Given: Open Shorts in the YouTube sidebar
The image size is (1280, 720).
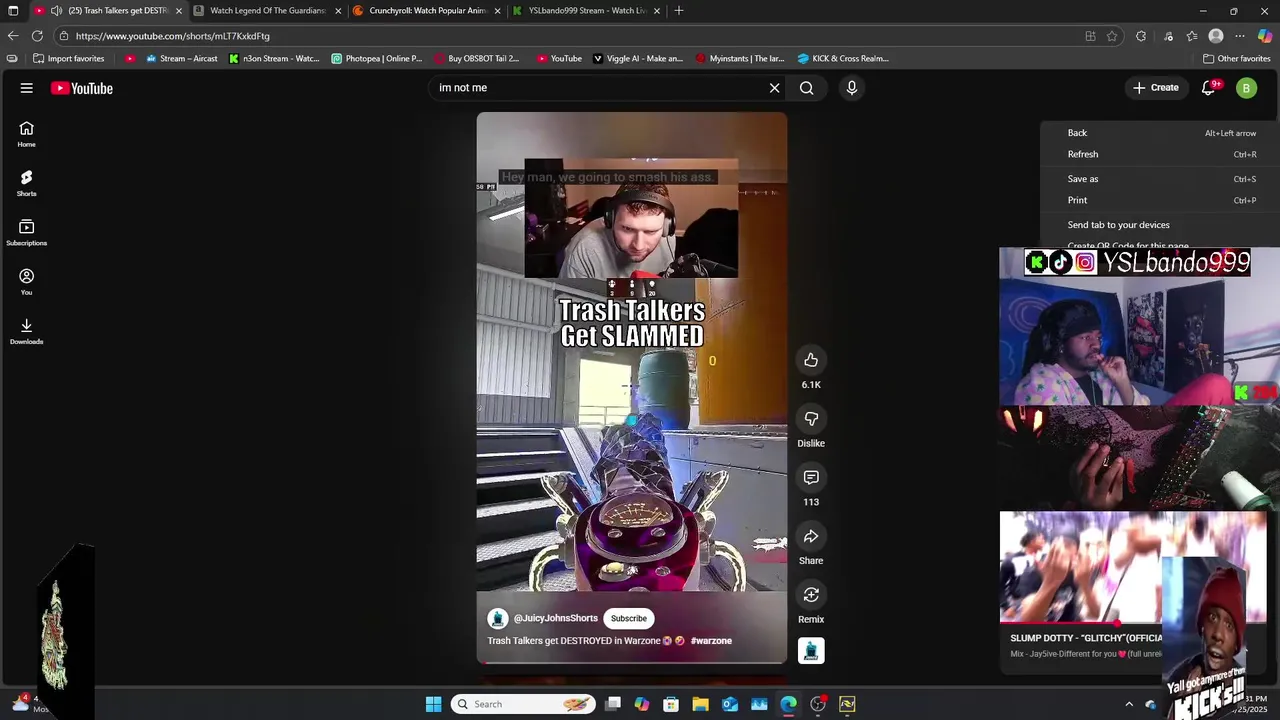Looking at the screenshot, I should point(27,183).
